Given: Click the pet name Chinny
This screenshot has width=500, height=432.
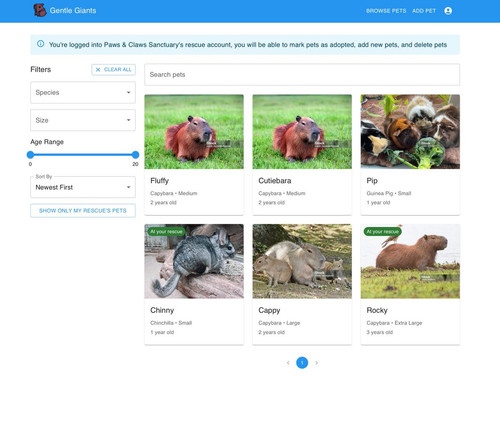Looking at the screenshot, I should [162, 310].
